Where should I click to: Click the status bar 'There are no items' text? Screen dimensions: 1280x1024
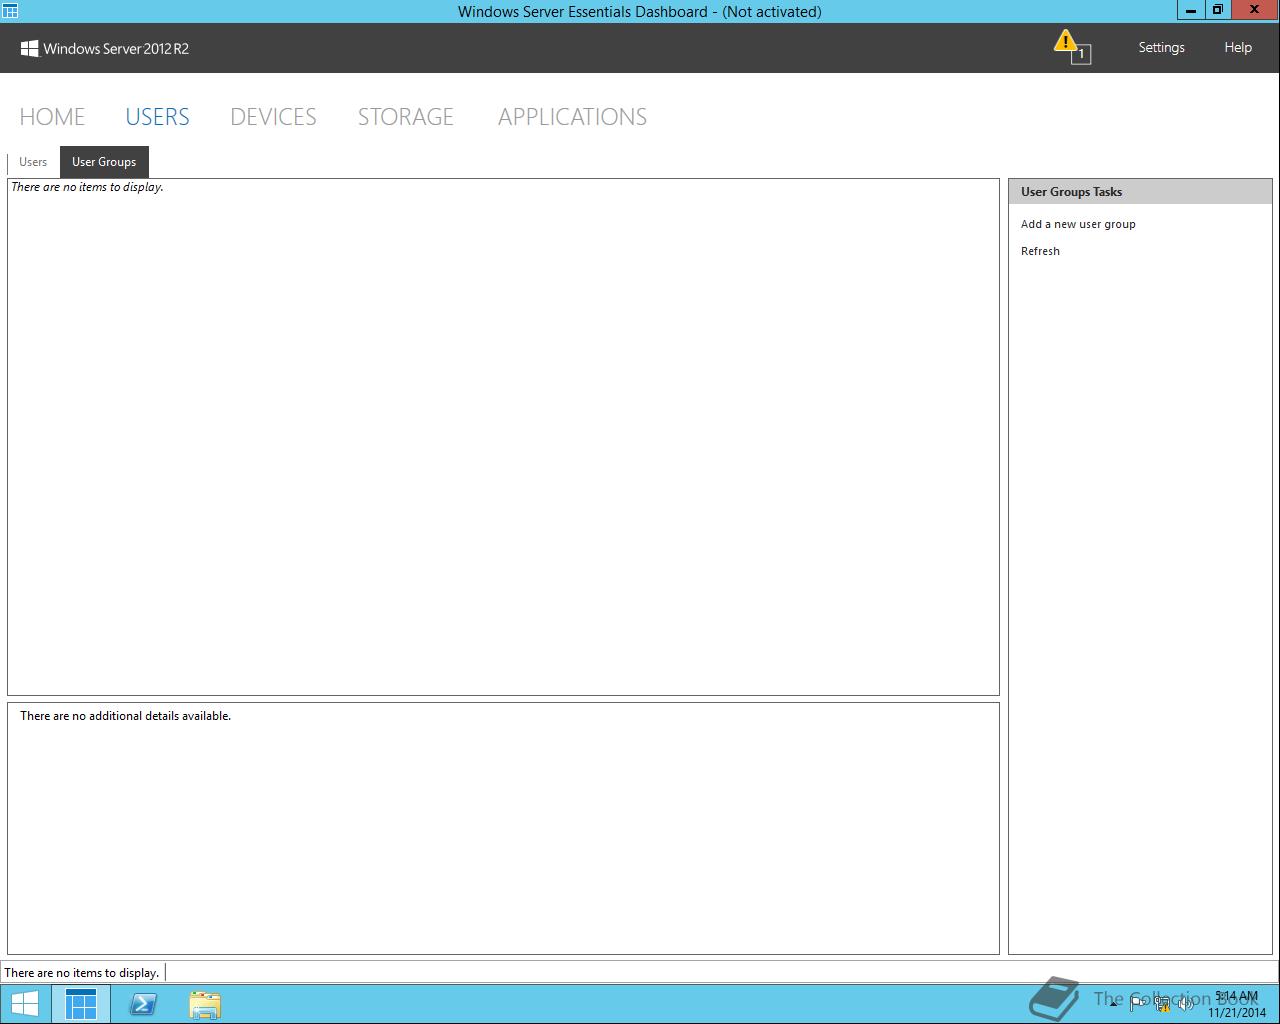click(82, 972)
